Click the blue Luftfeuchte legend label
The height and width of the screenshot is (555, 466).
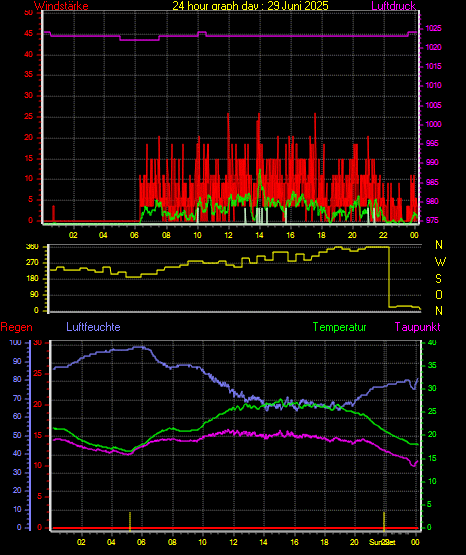tap(93, 327)
